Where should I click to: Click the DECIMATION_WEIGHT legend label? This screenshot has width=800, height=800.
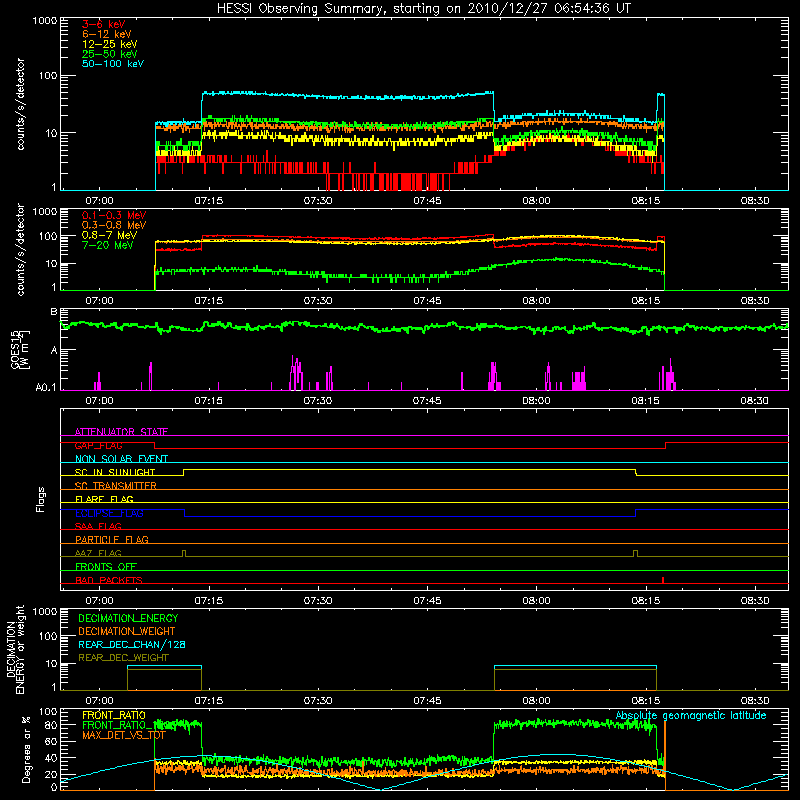[127, 631]
